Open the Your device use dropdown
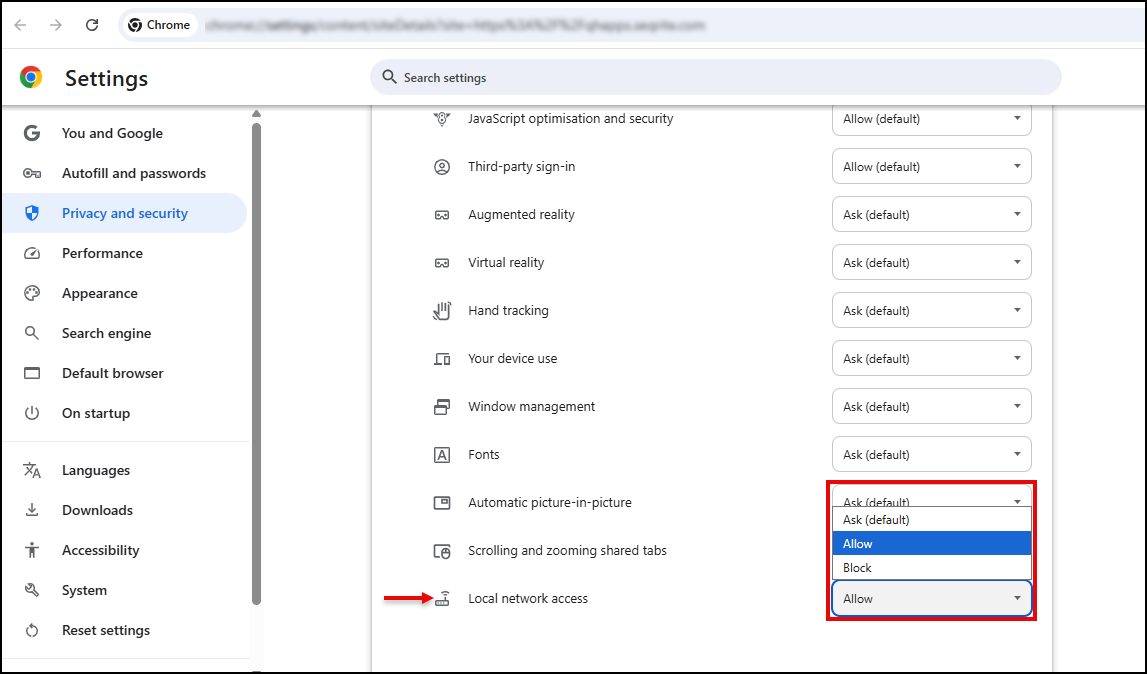 931,359
